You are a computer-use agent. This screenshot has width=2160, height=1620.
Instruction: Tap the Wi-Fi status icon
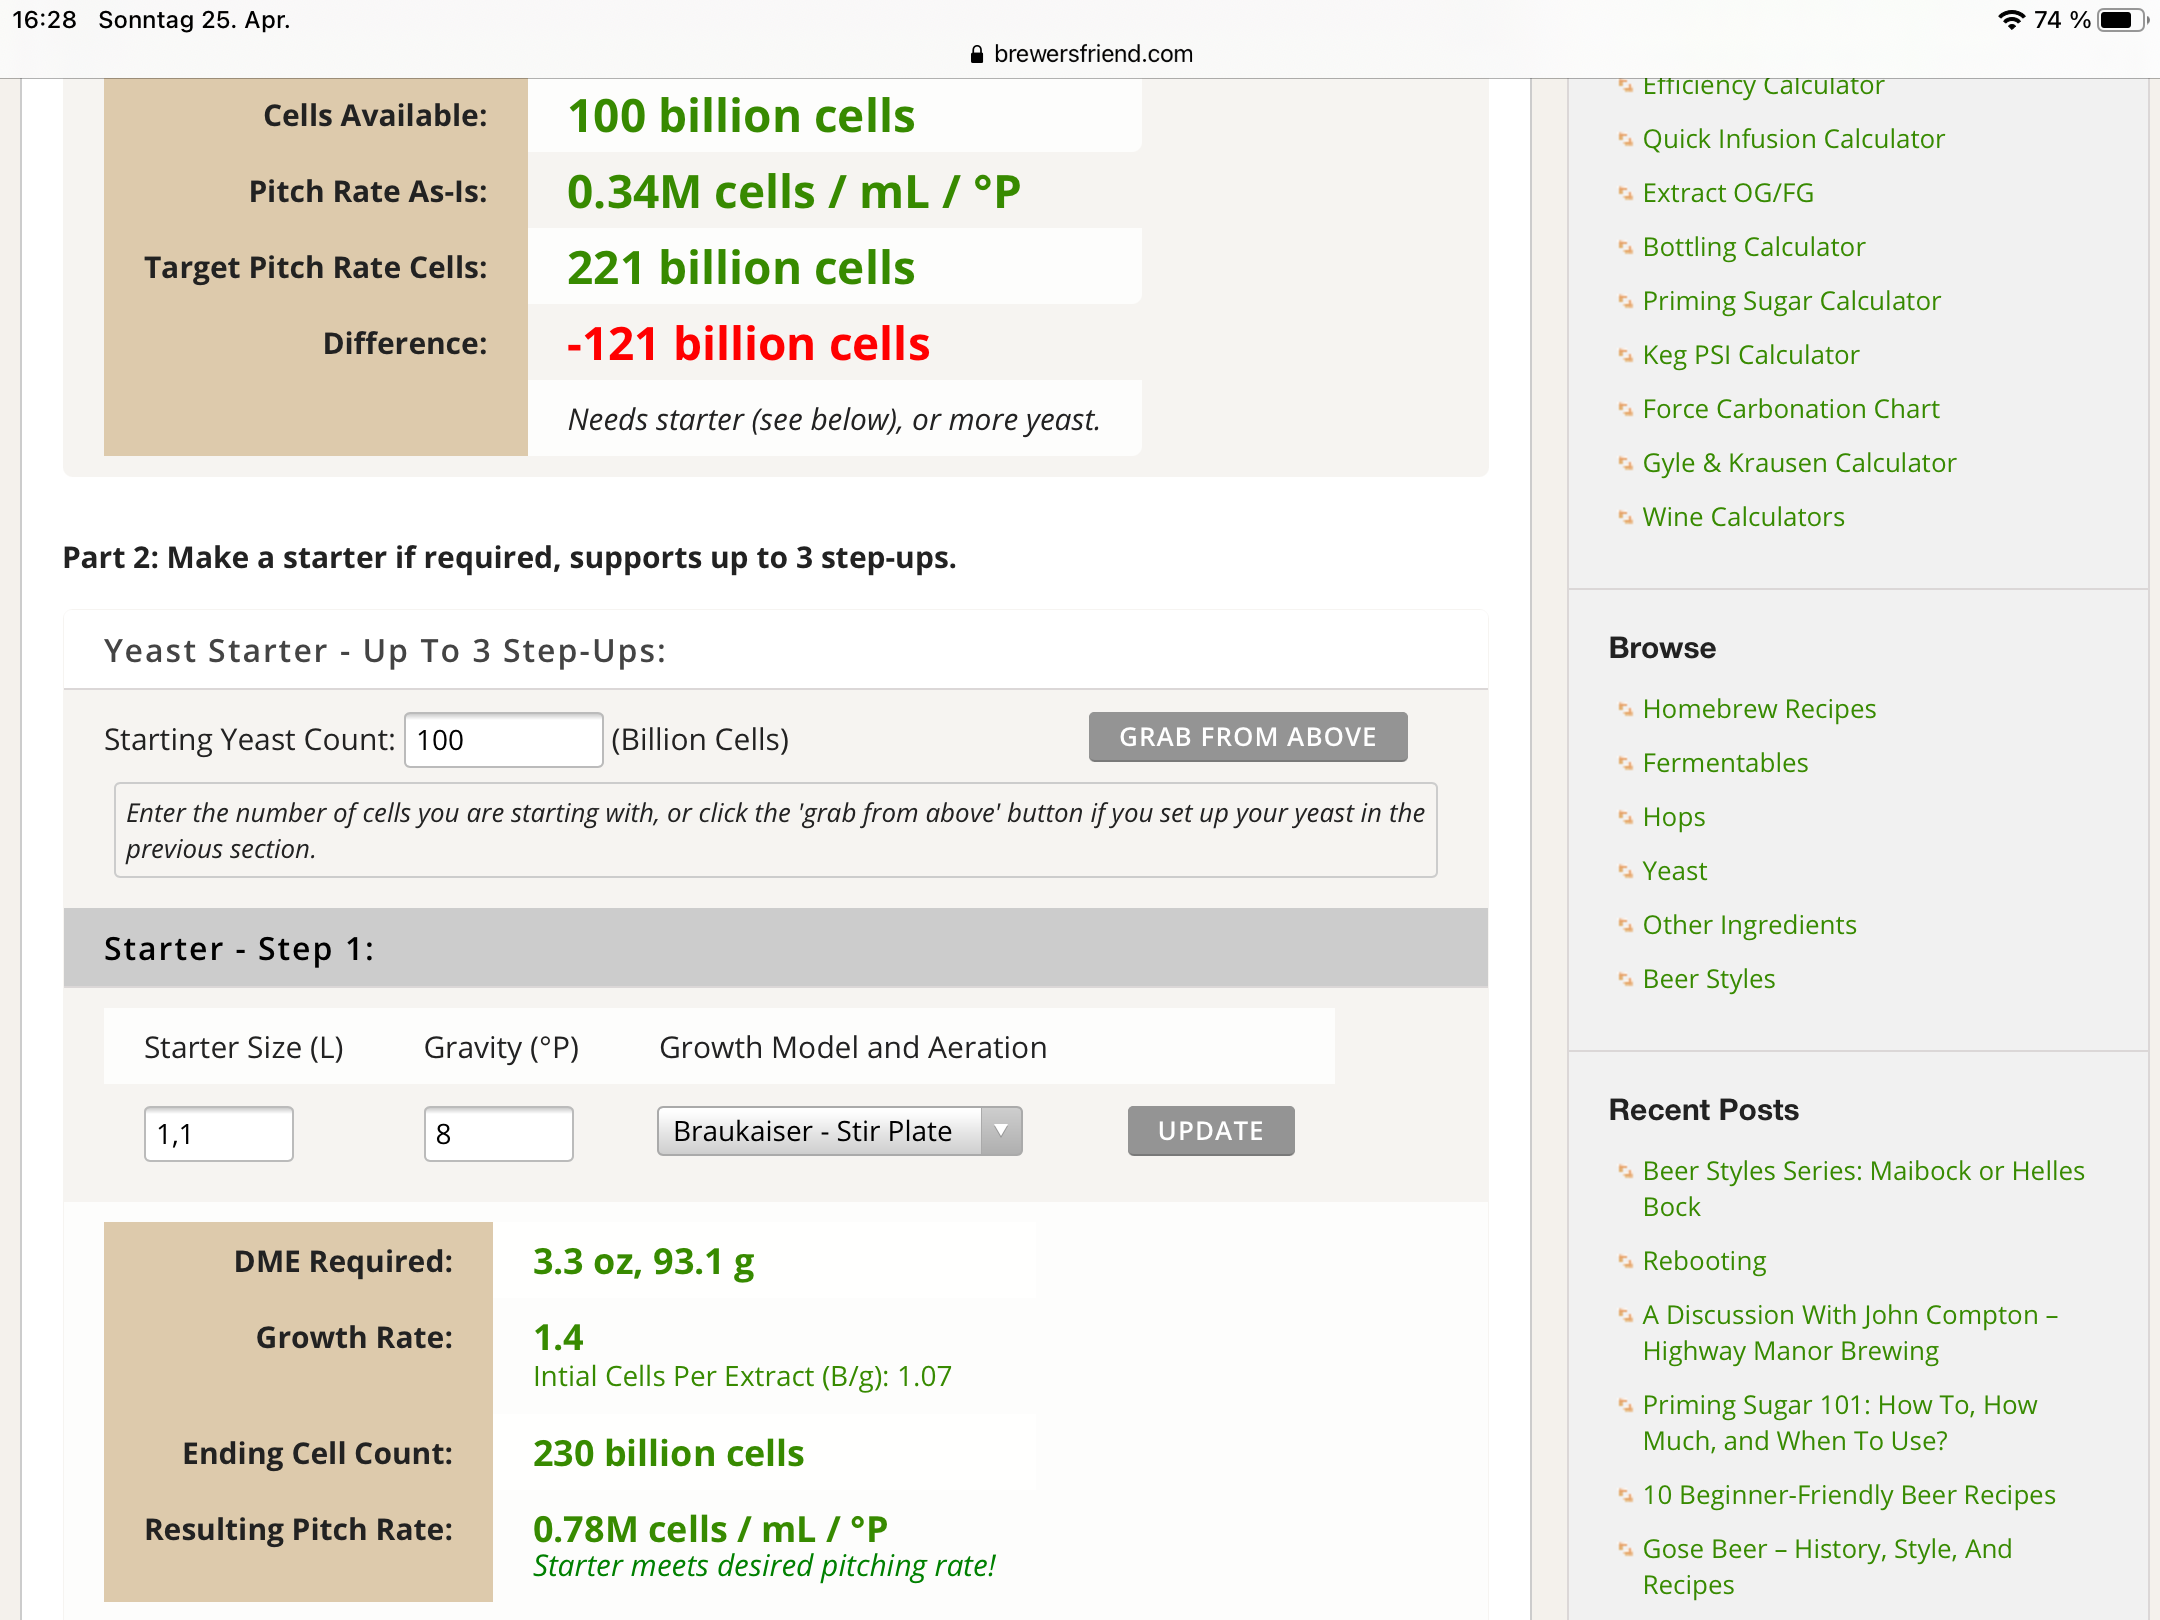[x=2010, y=20]
